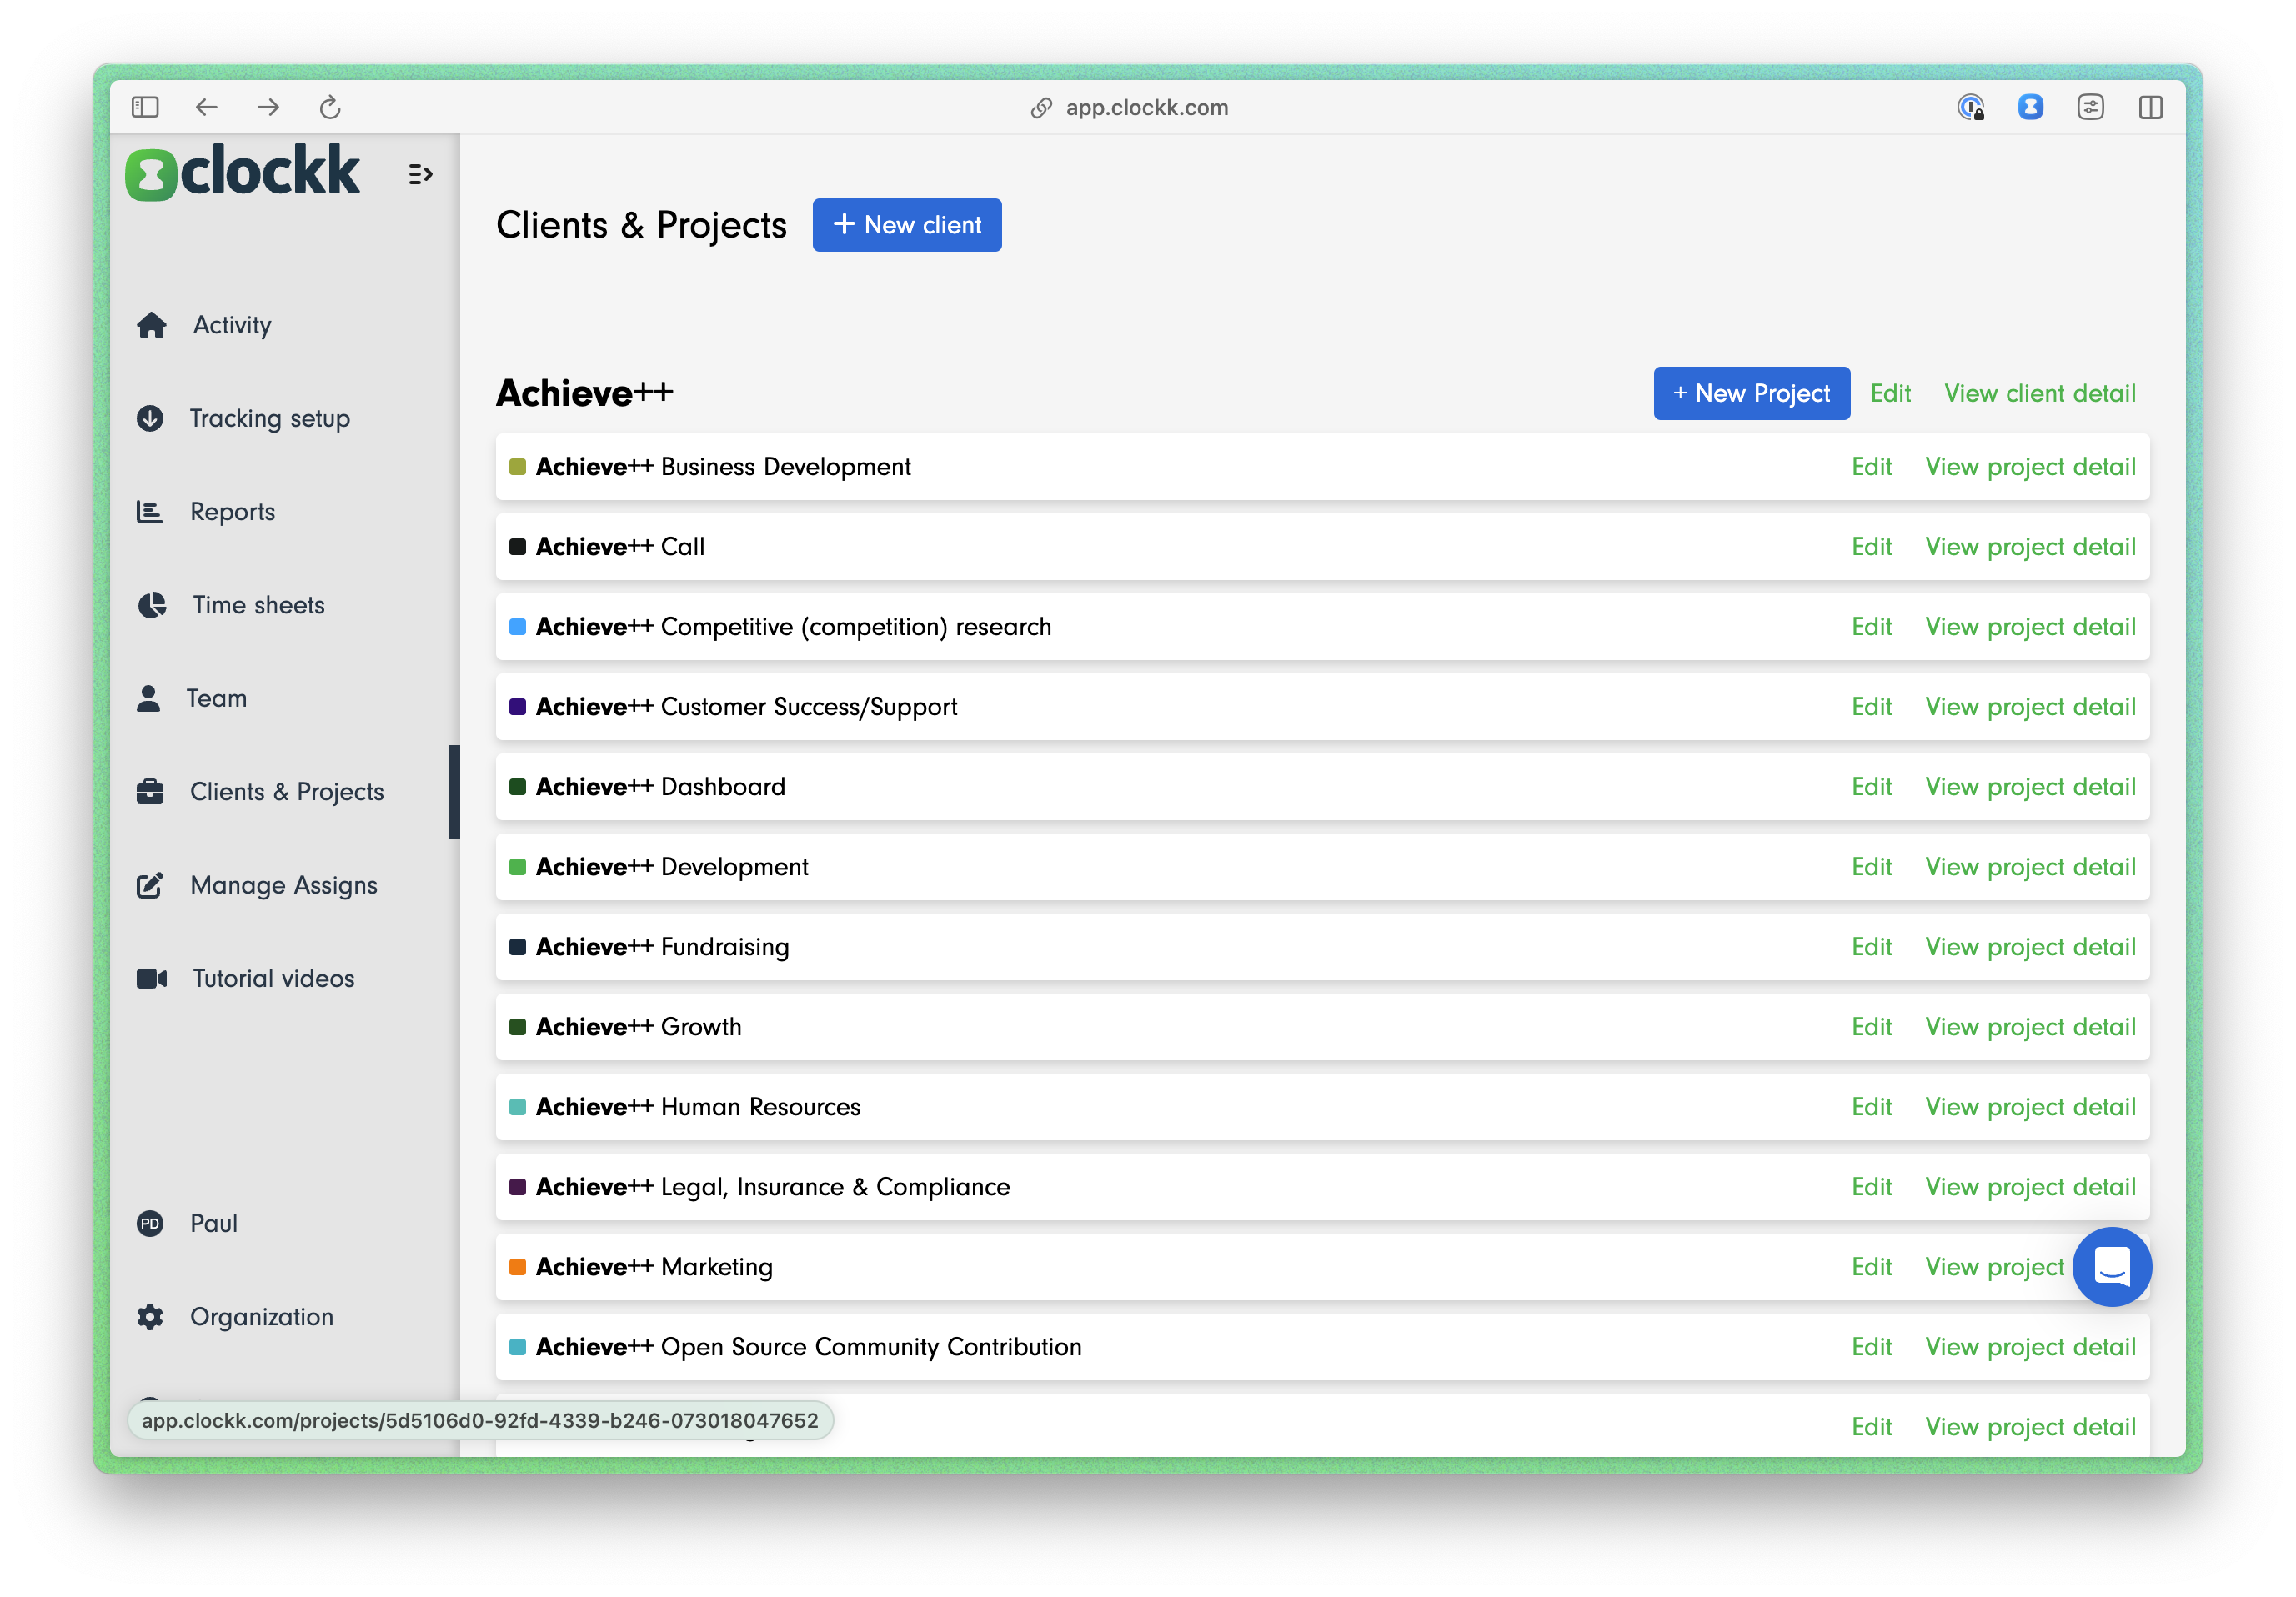This screenshot has width=2296, height=1597.
Task: Click the blue Clockk extension icon
Action: 2031,107
